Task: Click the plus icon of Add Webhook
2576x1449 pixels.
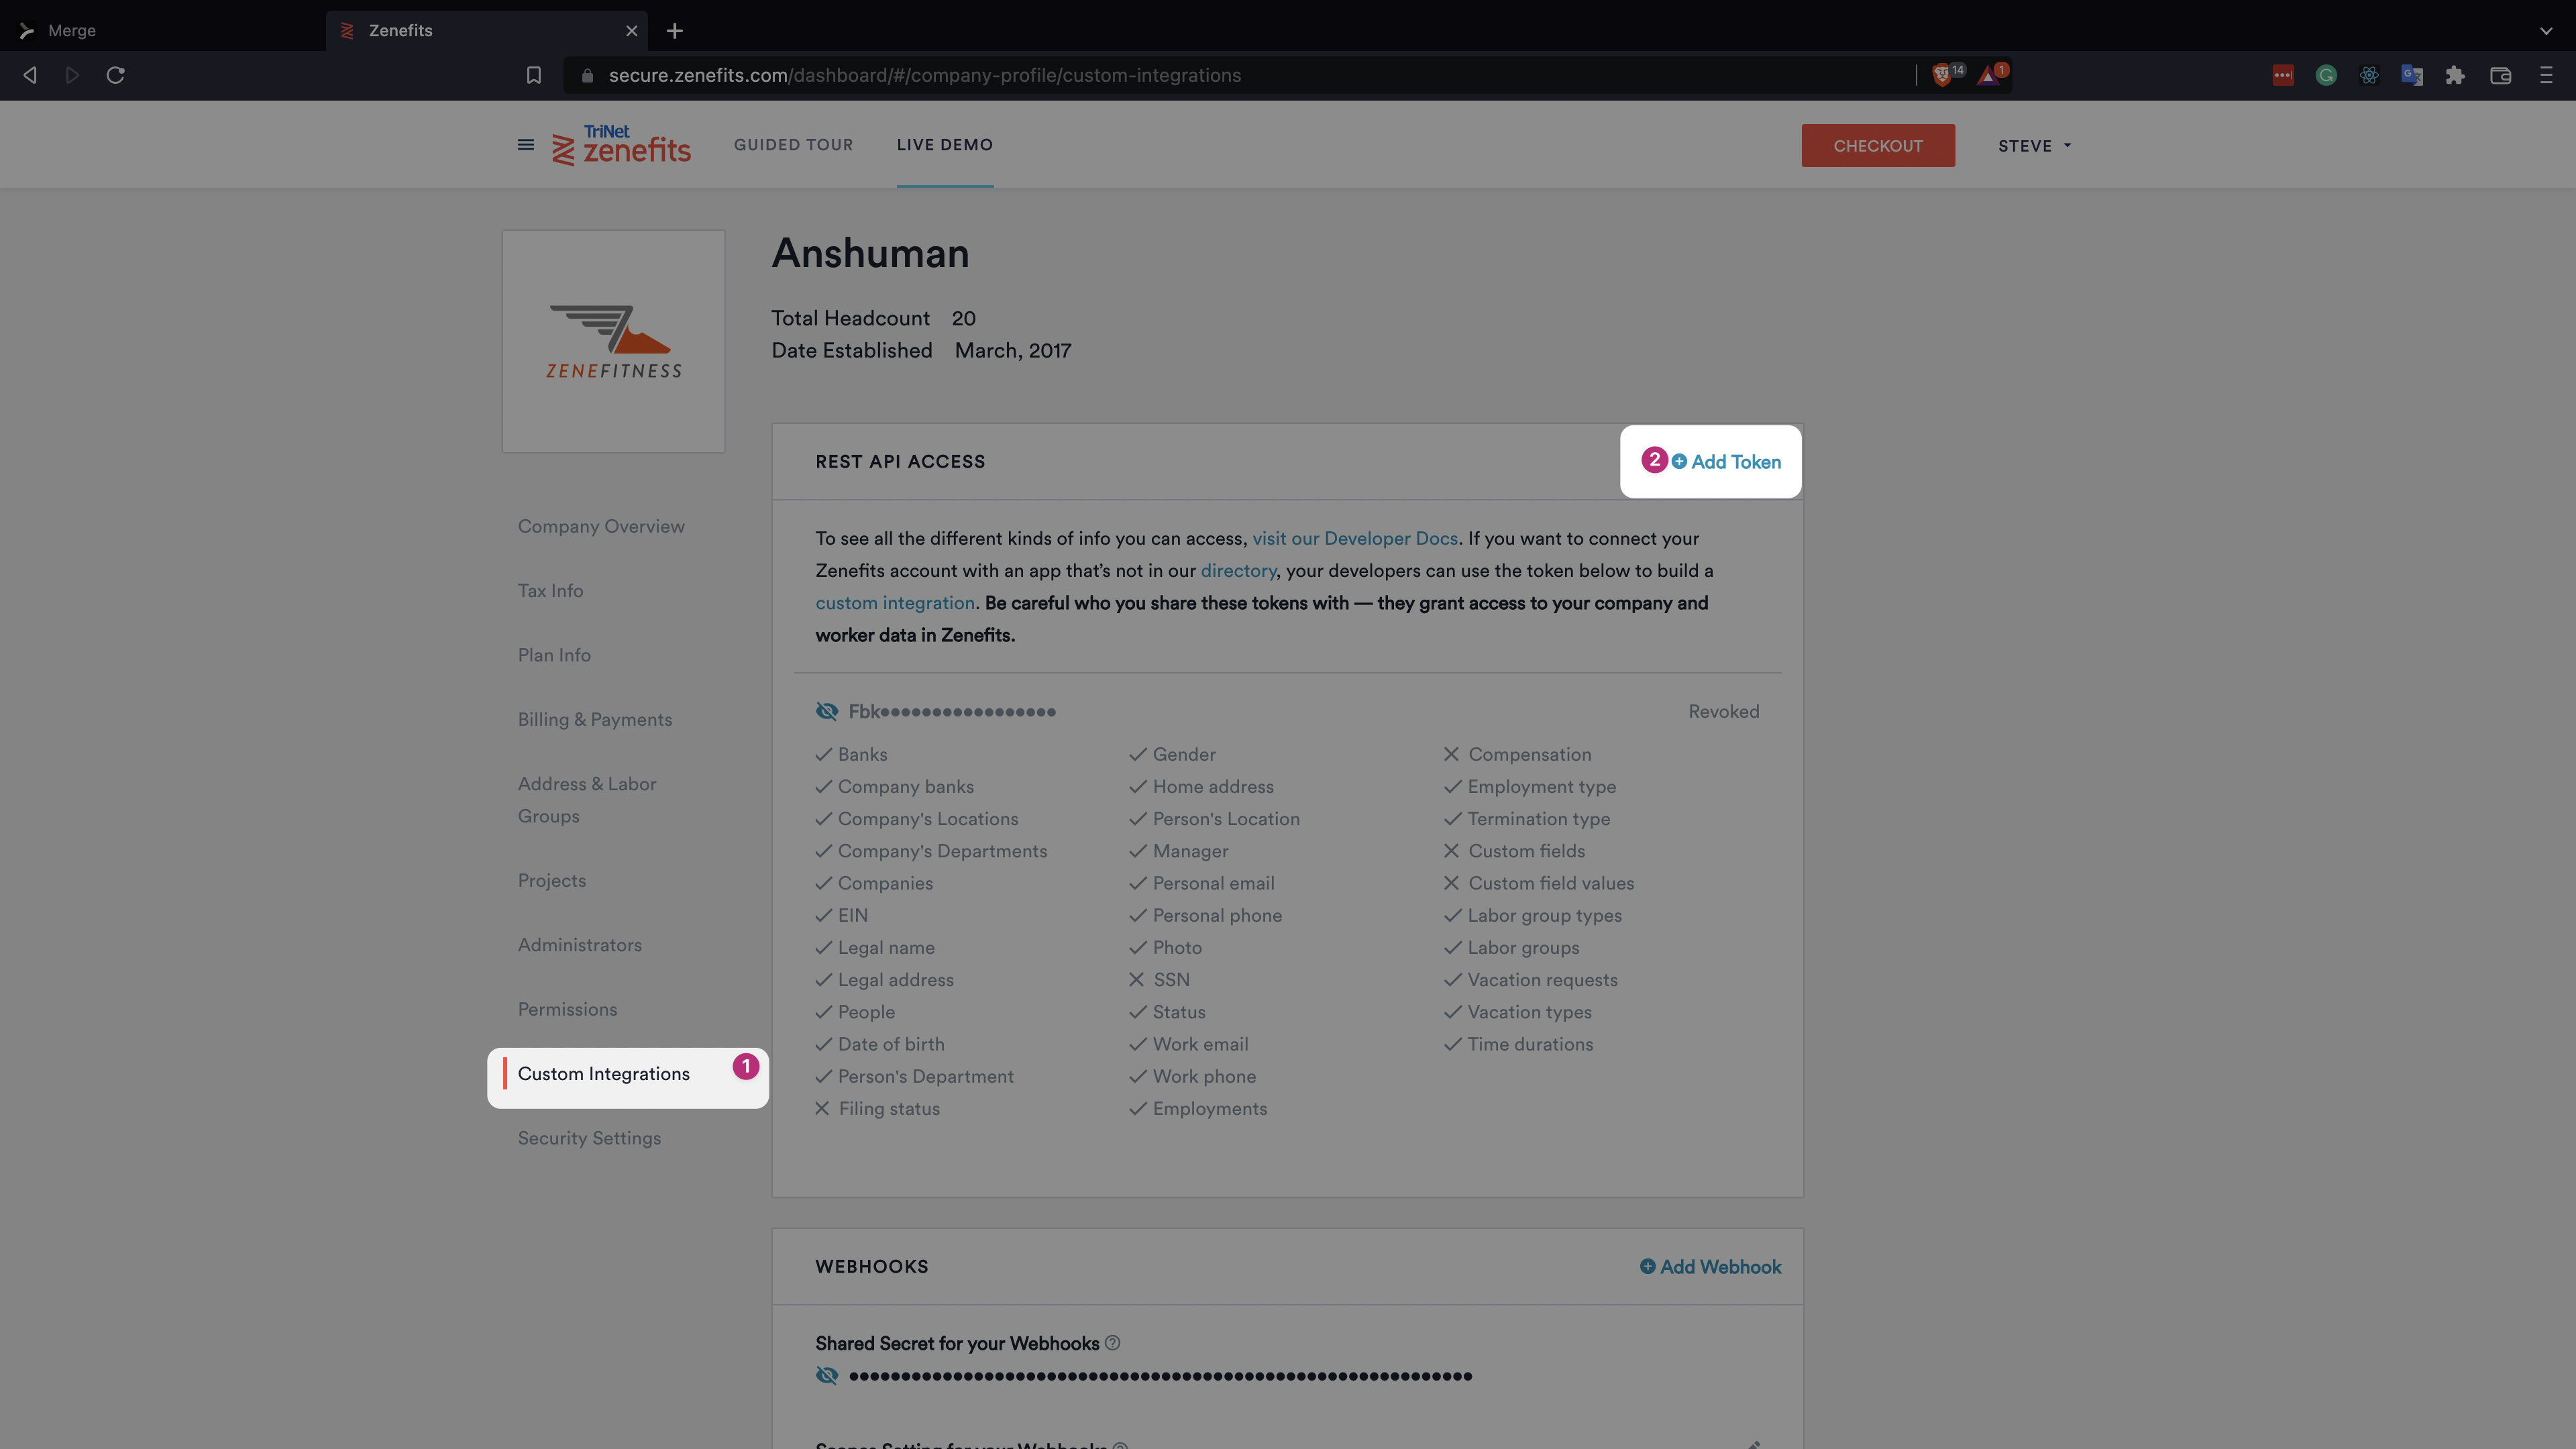Action: click(x=1647, y=1266)
